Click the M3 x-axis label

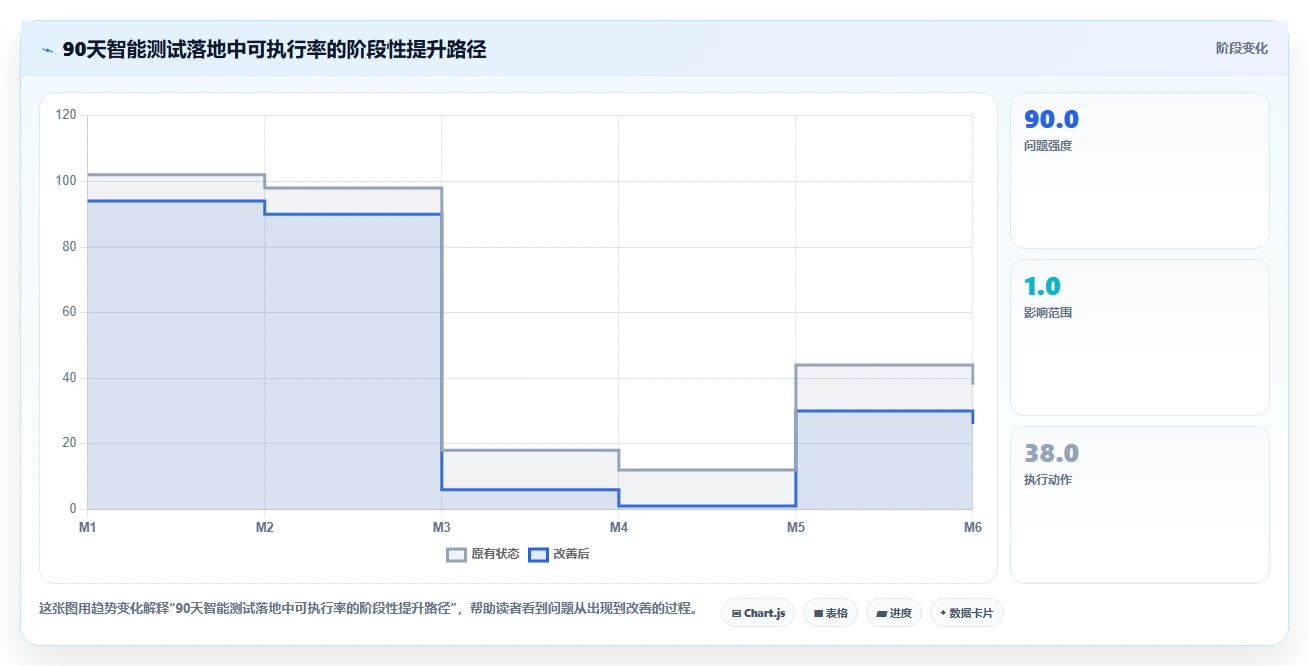[441, 527]
